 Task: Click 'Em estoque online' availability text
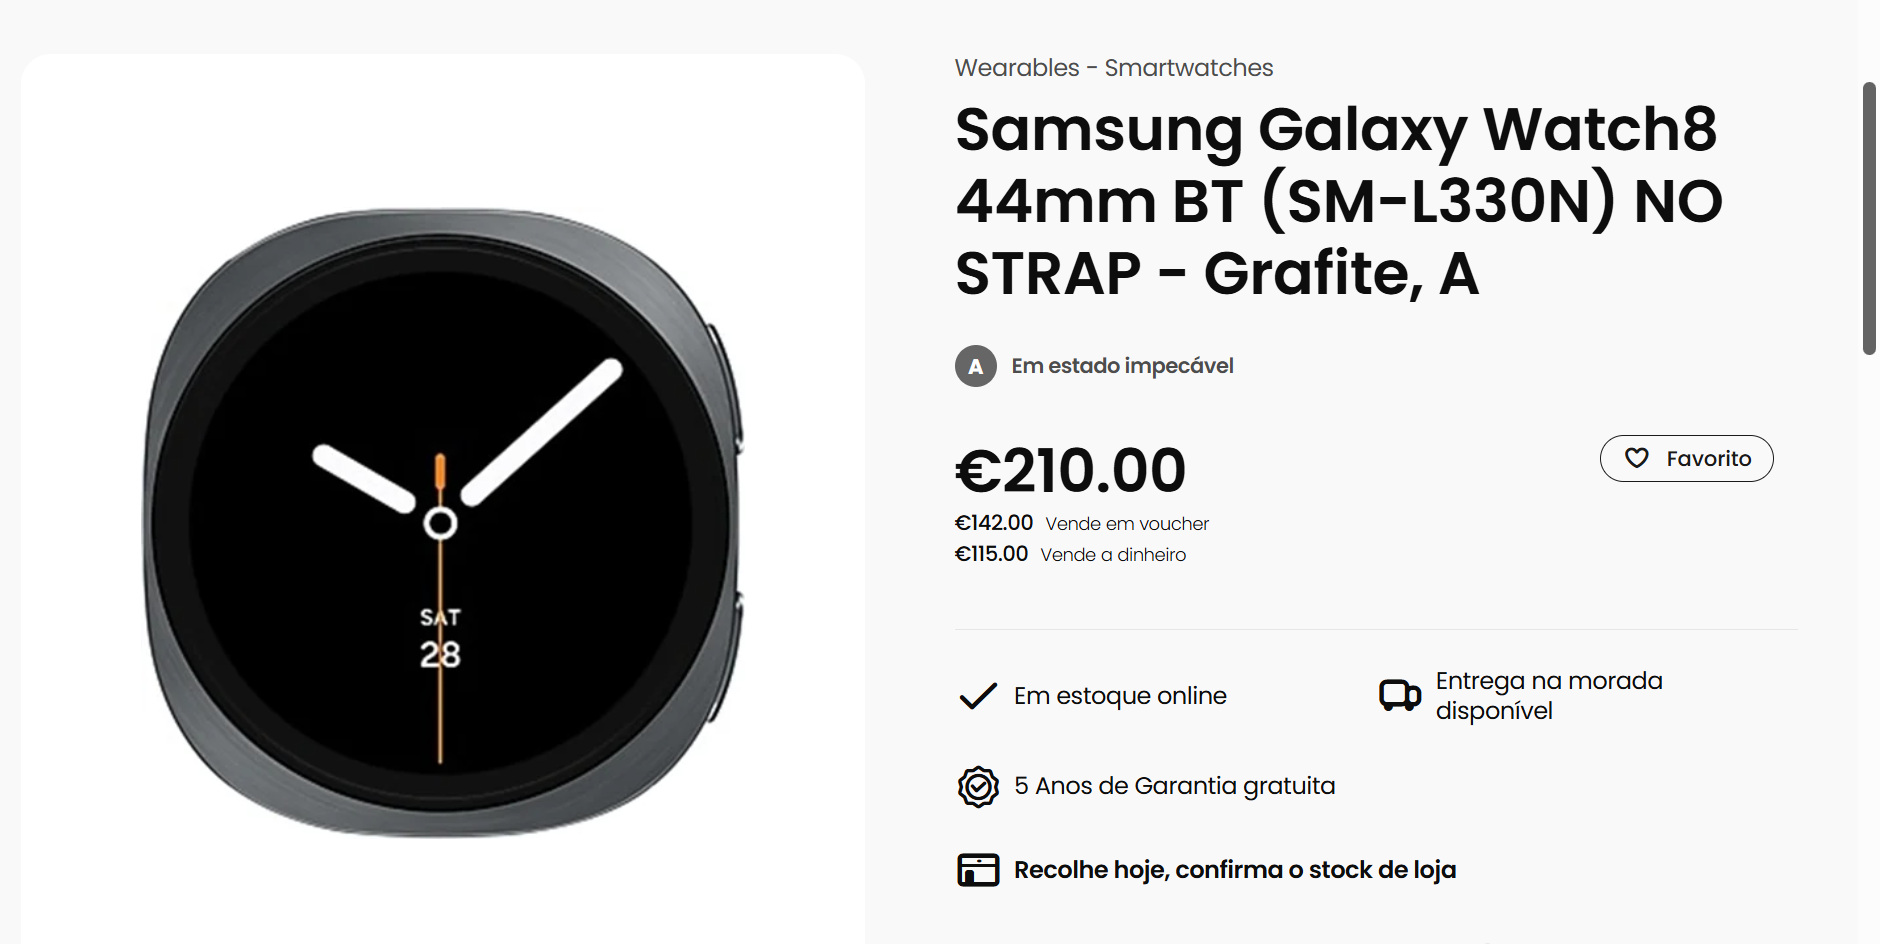pos(1120,696)
